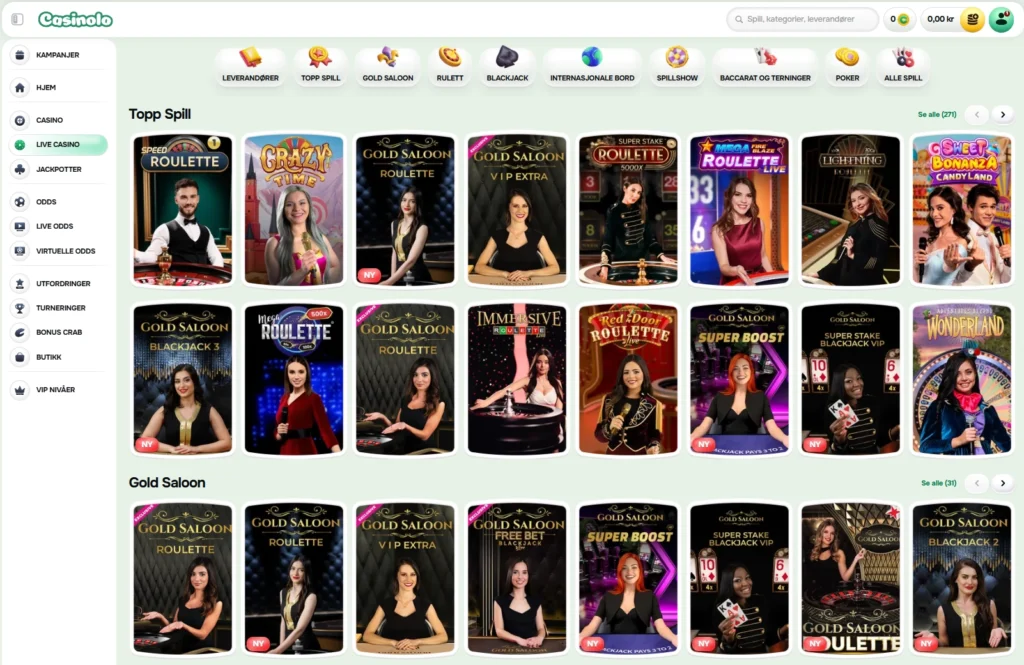Open Bonus Crab in the sidebar
Image resolution: width=1024 pixels, height=665 pixels.
pyautogui.click(x=58, y=332)
